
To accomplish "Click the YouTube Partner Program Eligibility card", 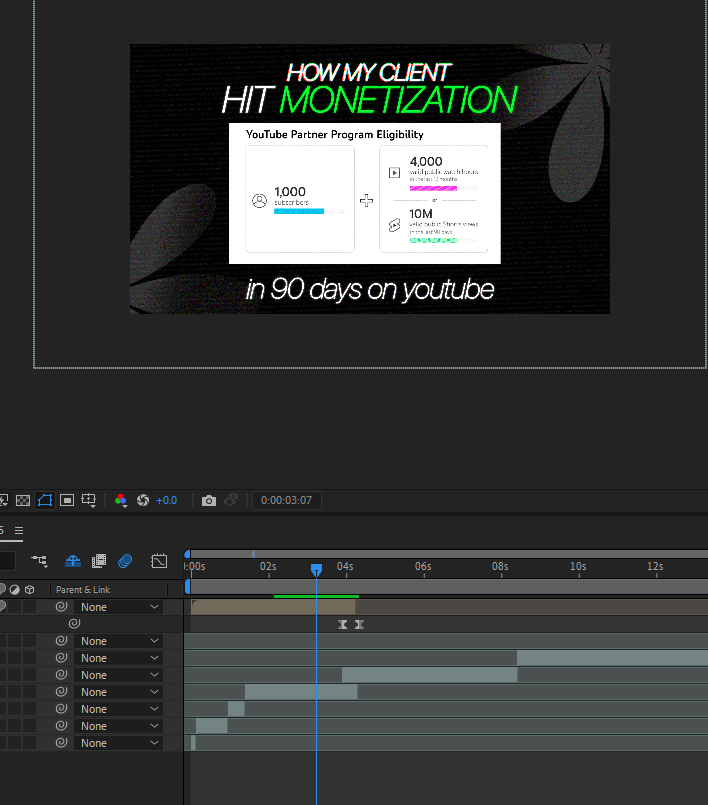I will pyautogui.click(x=365, y=194).
